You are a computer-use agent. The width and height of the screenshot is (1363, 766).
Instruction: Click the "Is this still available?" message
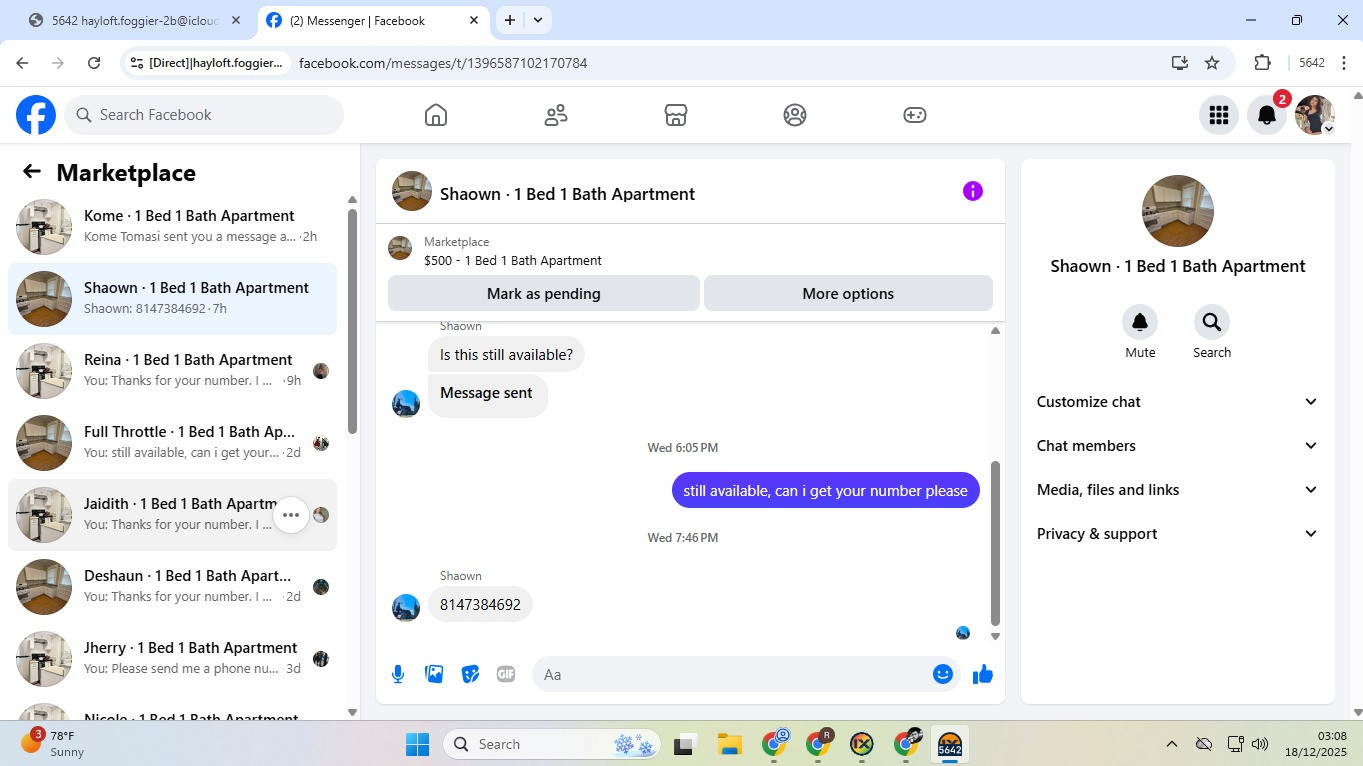pyautogui.click(x=506, y=355)
